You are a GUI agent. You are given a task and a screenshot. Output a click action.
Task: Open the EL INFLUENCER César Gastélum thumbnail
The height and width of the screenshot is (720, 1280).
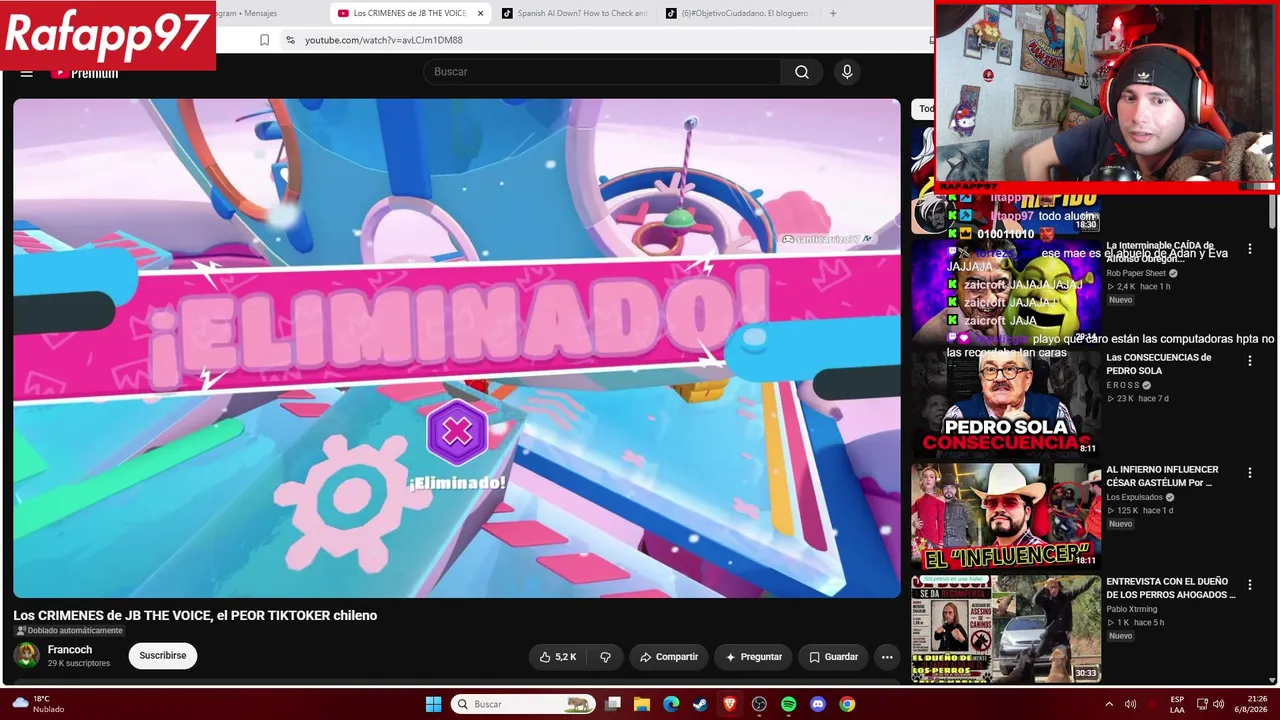(x=1006, y=516)
